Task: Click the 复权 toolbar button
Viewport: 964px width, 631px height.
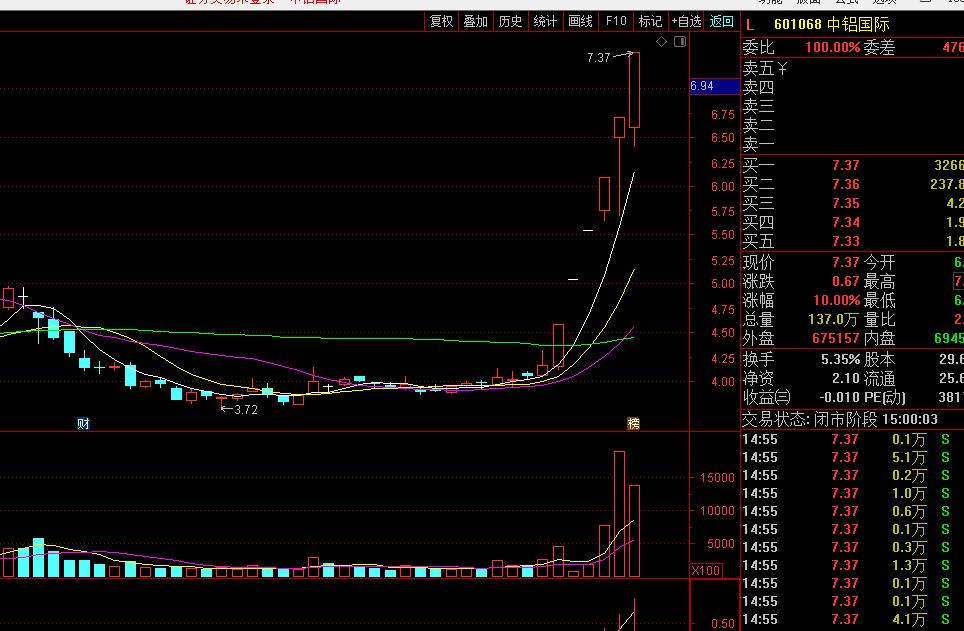Action: pos(441,22)
